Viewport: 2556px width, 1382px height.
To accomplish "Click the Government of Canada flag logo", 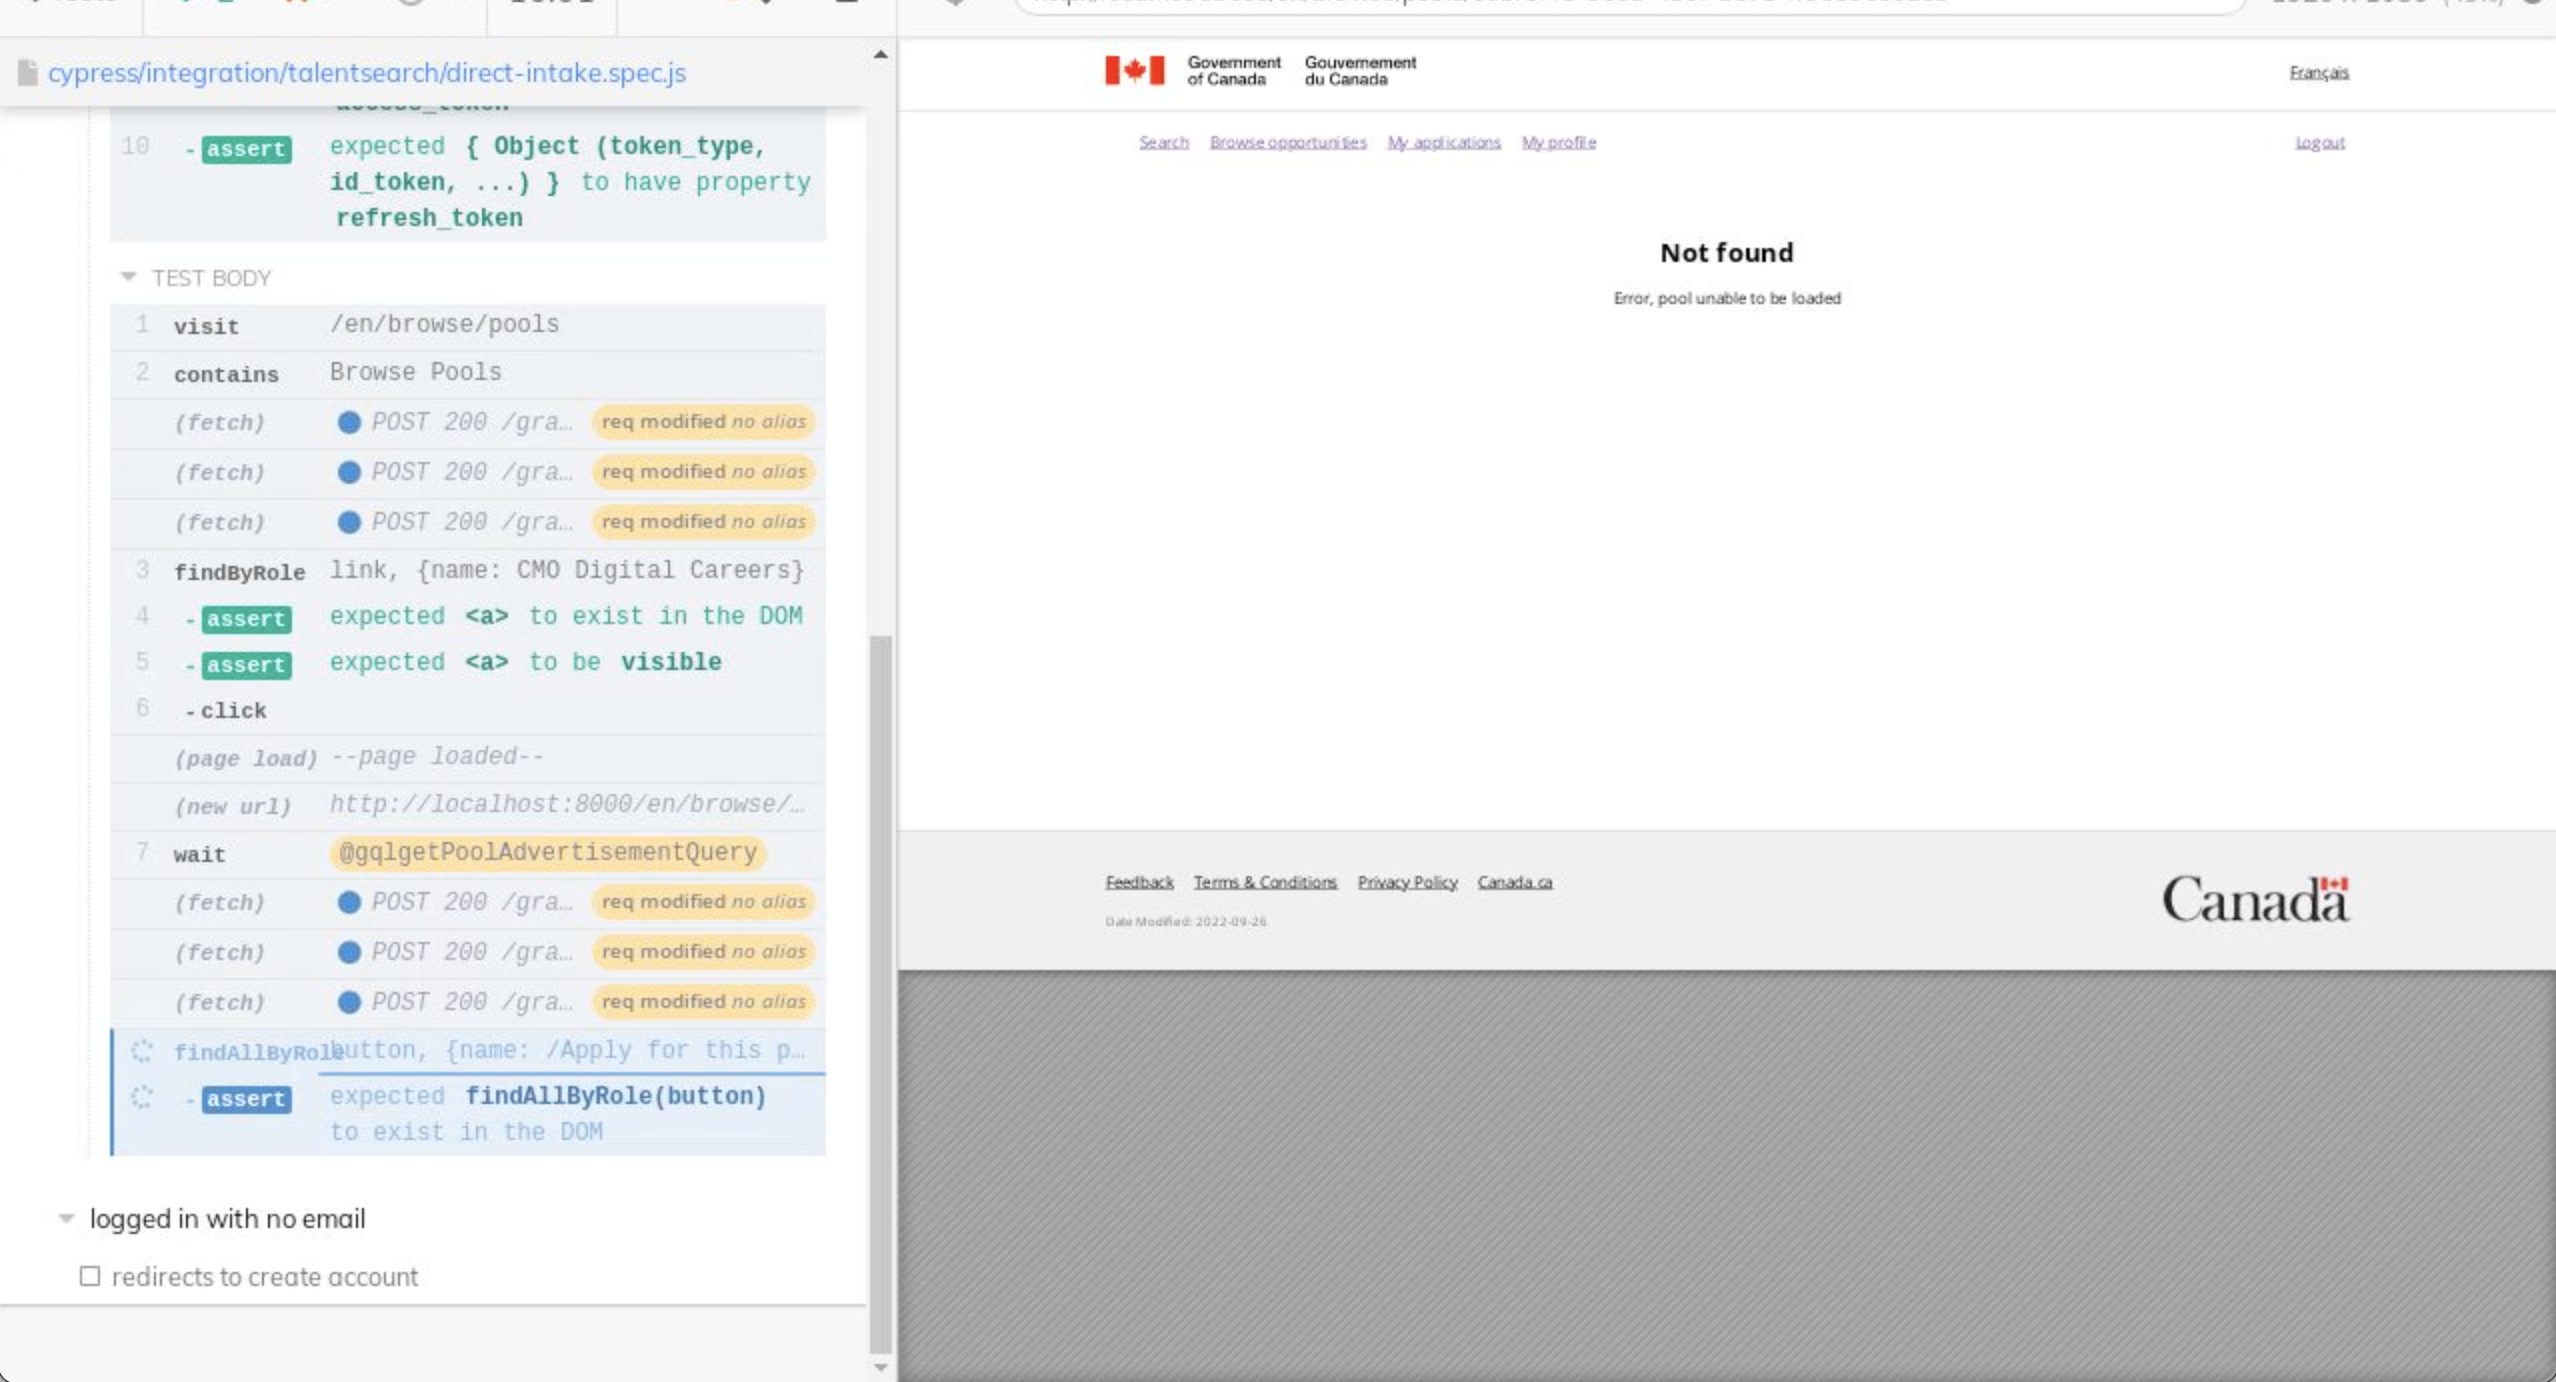I will [1135, 70].
